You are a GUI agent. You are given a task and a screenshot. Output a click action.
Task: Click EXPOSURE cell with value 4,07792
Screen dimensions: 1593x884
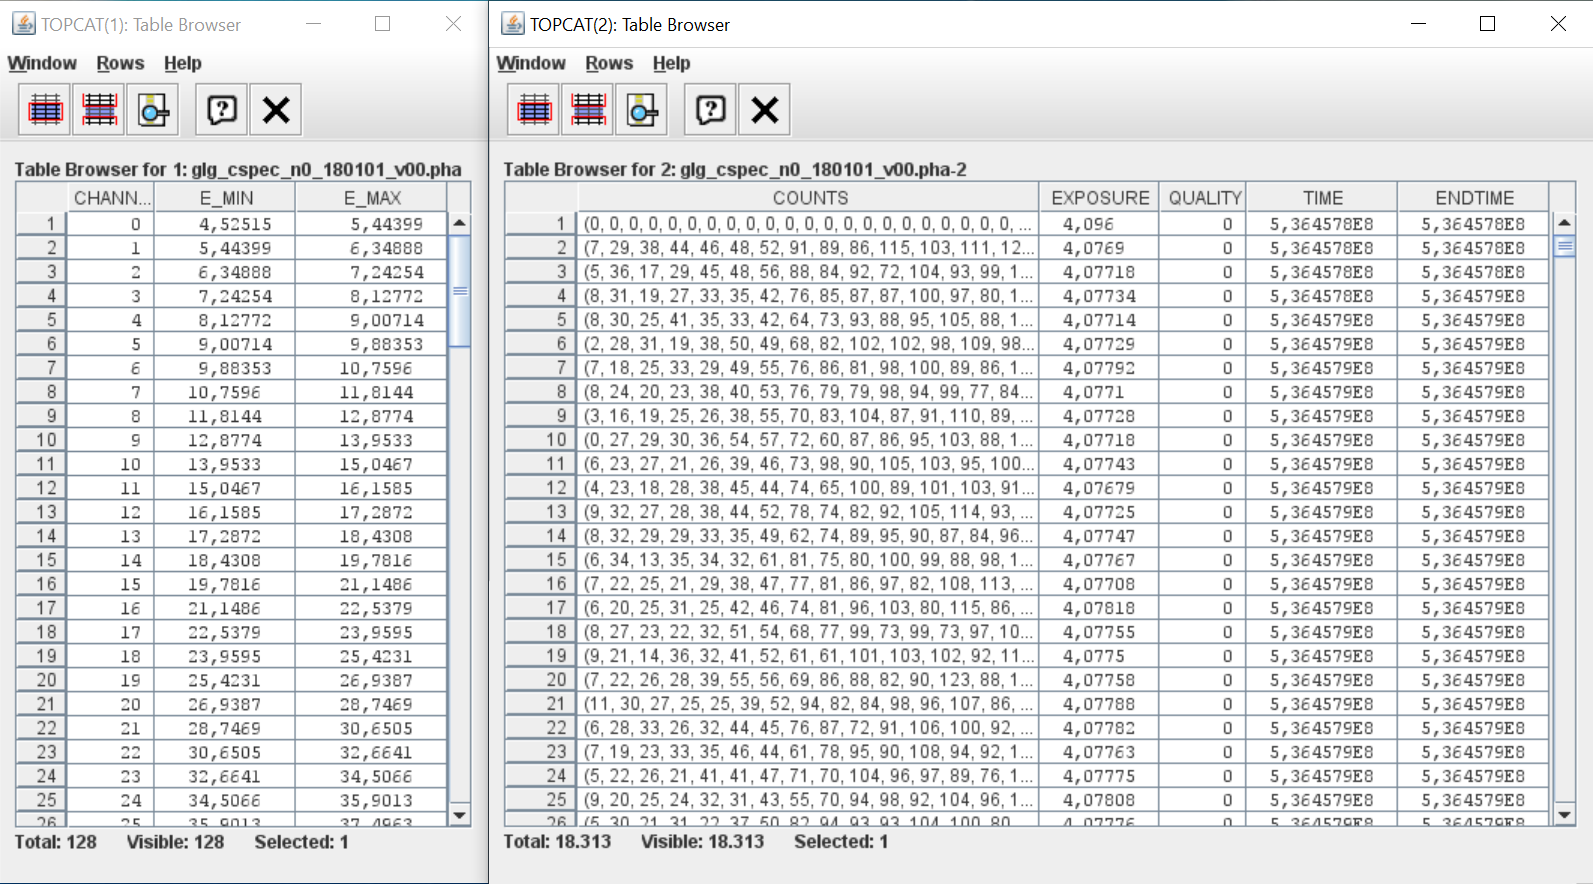(x=1100, y=368)
